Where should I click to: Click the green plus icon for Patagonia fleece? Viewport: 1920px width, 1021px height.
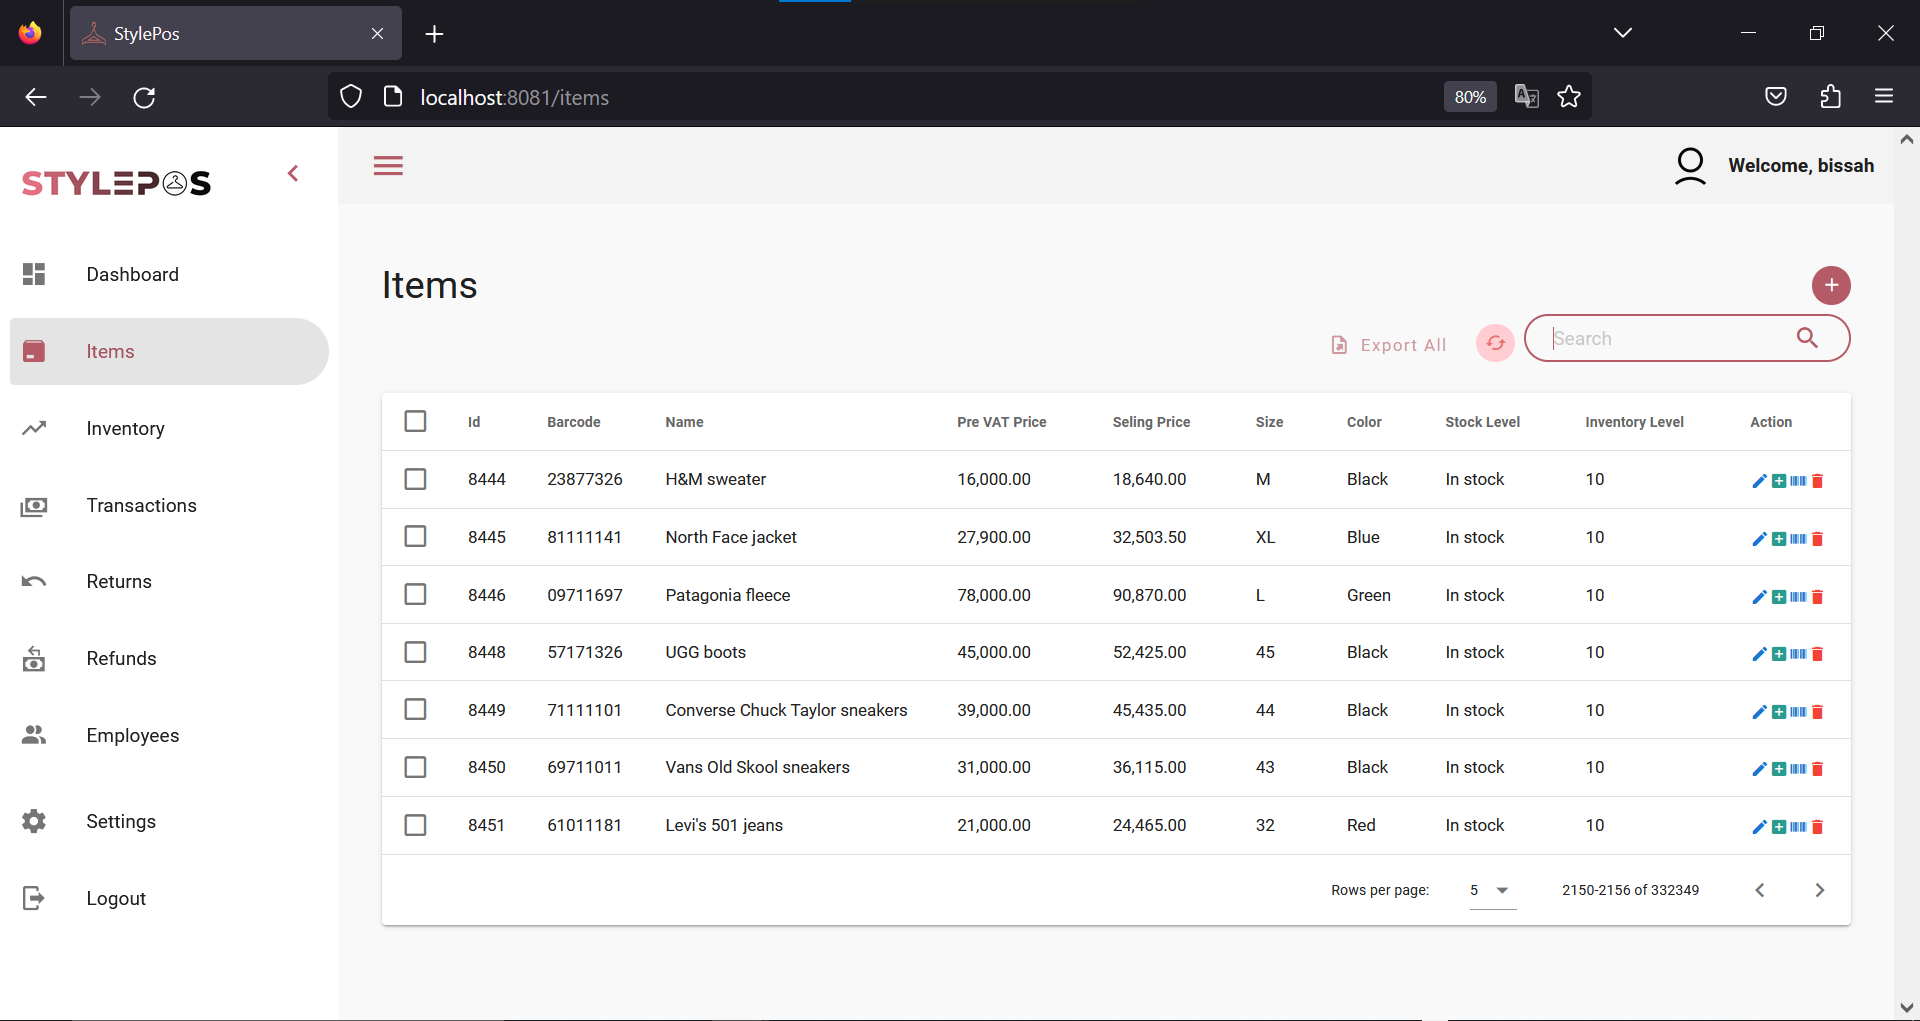pyautogui.click(x=1780, y=597)
